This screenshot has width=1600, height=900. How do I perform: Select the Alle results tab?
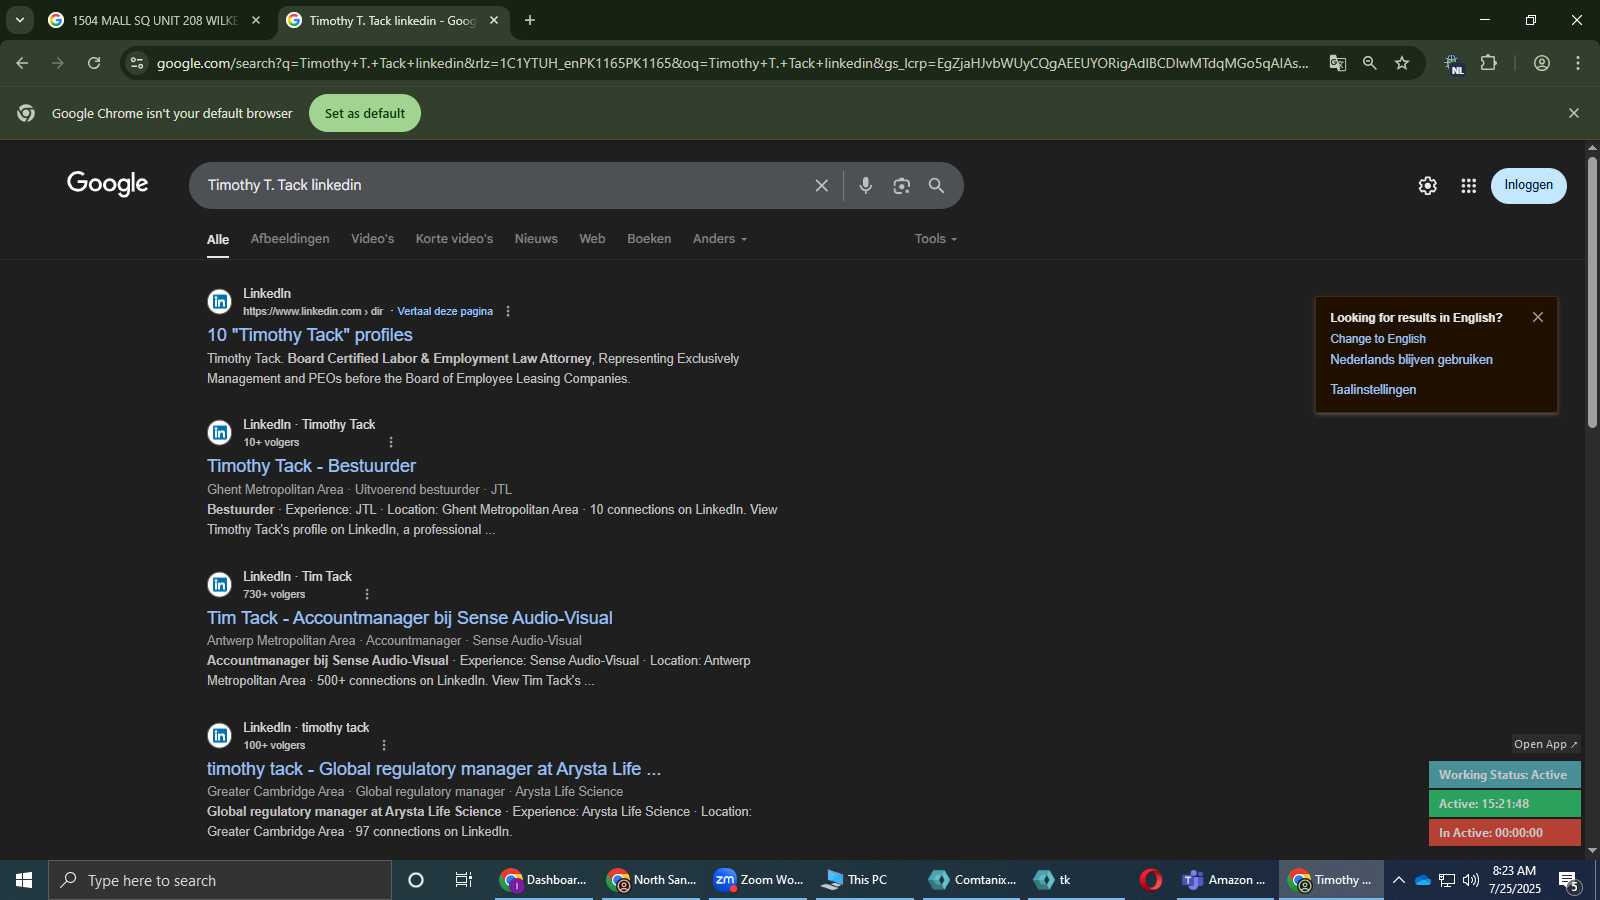point(218,240)
